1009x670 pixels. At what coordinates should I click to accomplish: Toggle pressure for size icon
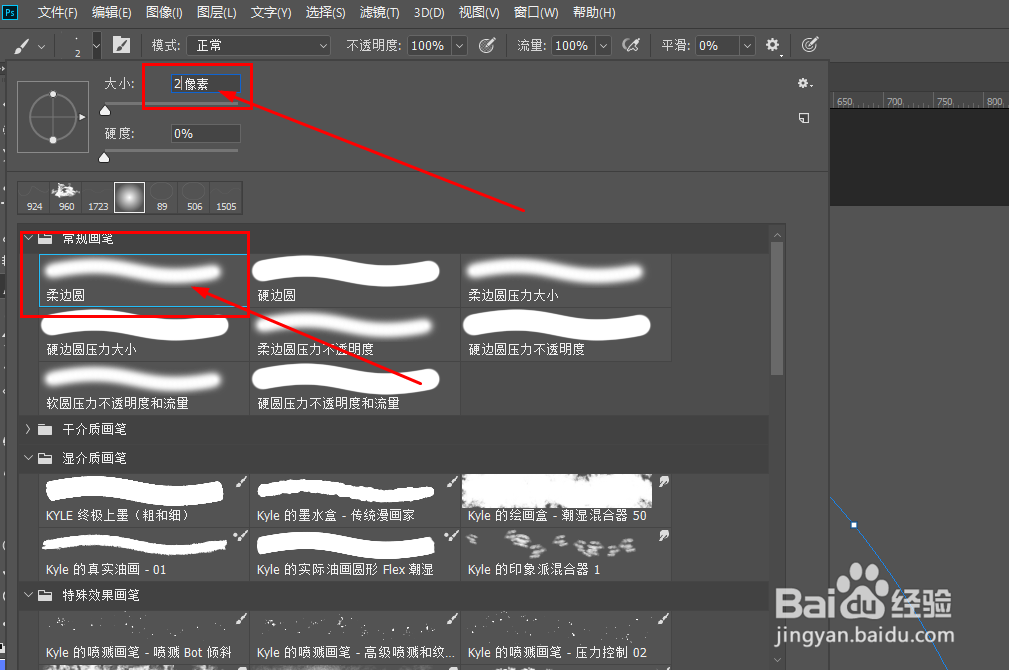[810, 44]
